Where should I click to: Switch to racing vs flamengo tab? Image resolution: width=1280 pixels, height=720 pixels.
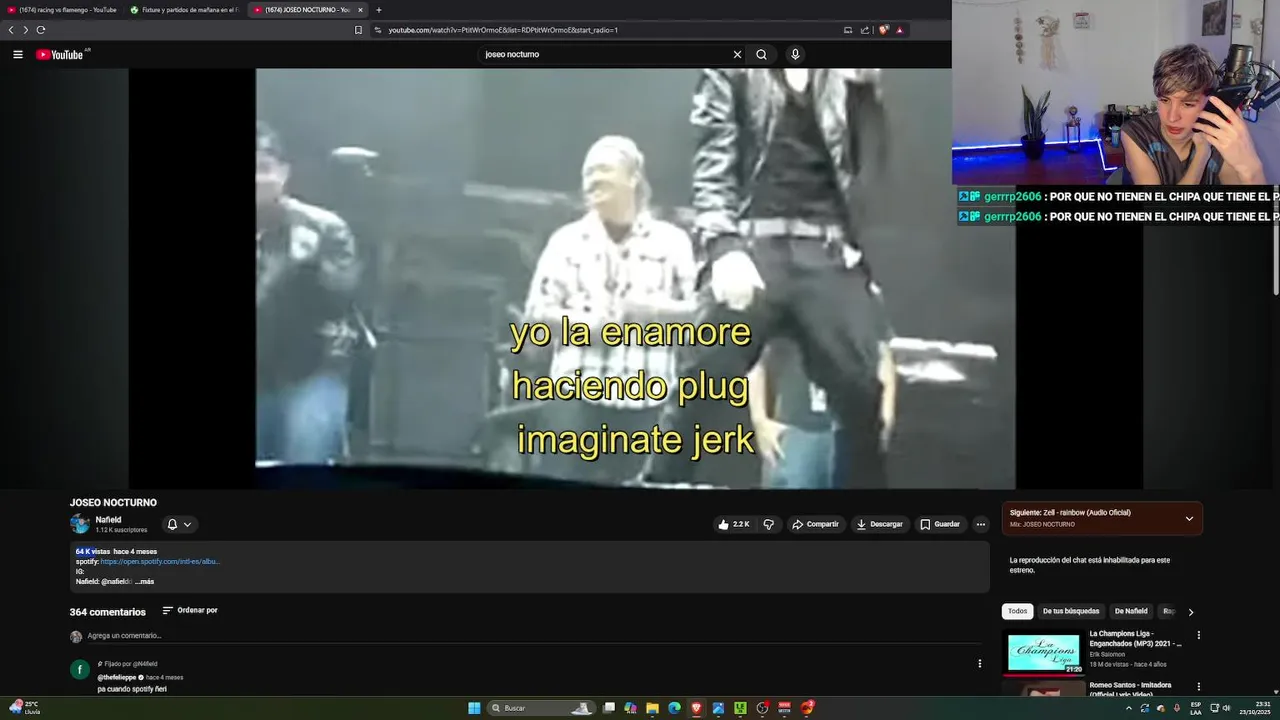coord(62,10)
